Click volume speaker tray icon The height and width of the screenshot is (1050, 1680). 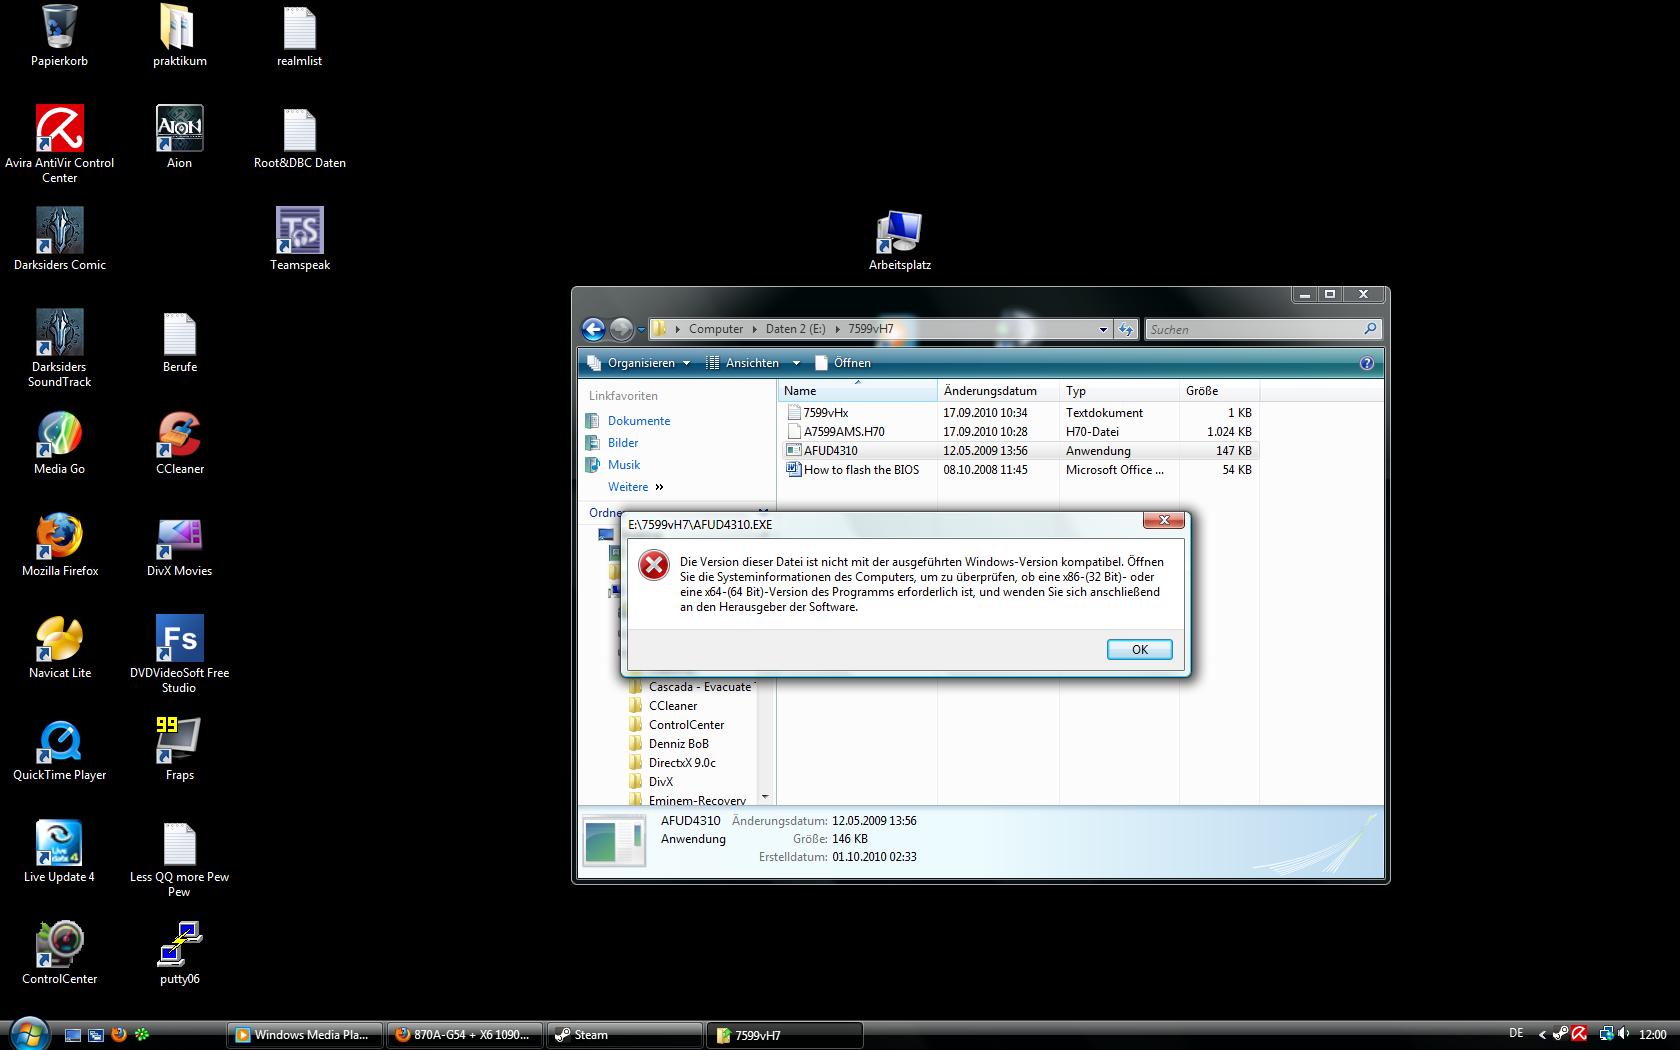[1624, 1034]
